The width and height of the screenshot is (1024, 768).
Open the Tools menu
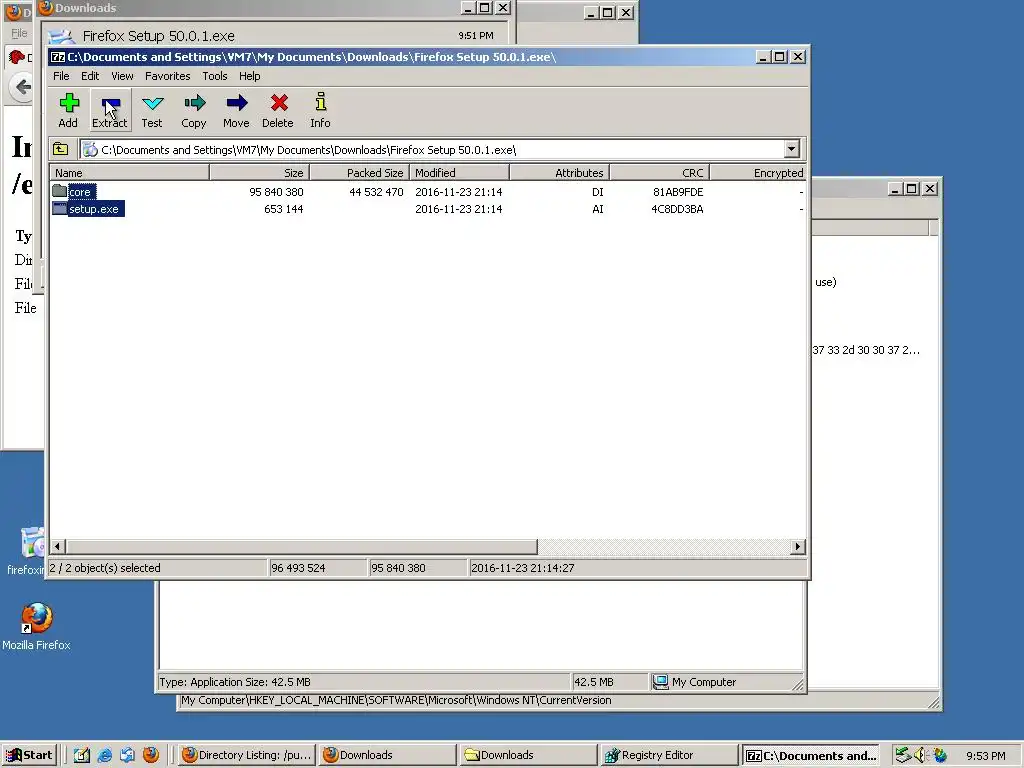click(215, 76)
